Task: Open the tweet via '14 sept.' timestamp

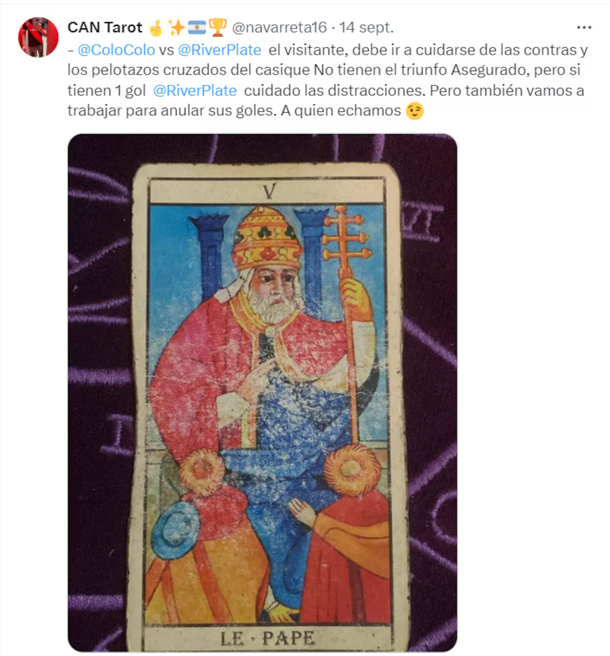Action: click(367, 28)
